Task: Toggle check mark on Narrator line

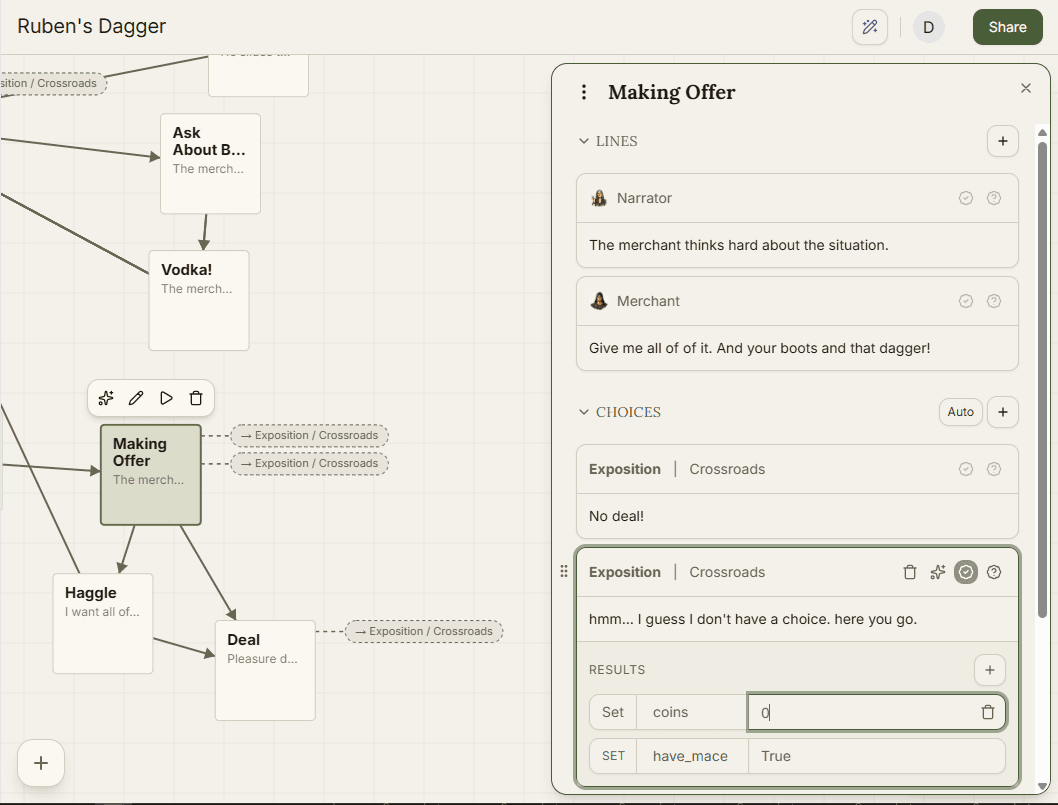Action: pyautogui.click(x=966, y=198)
